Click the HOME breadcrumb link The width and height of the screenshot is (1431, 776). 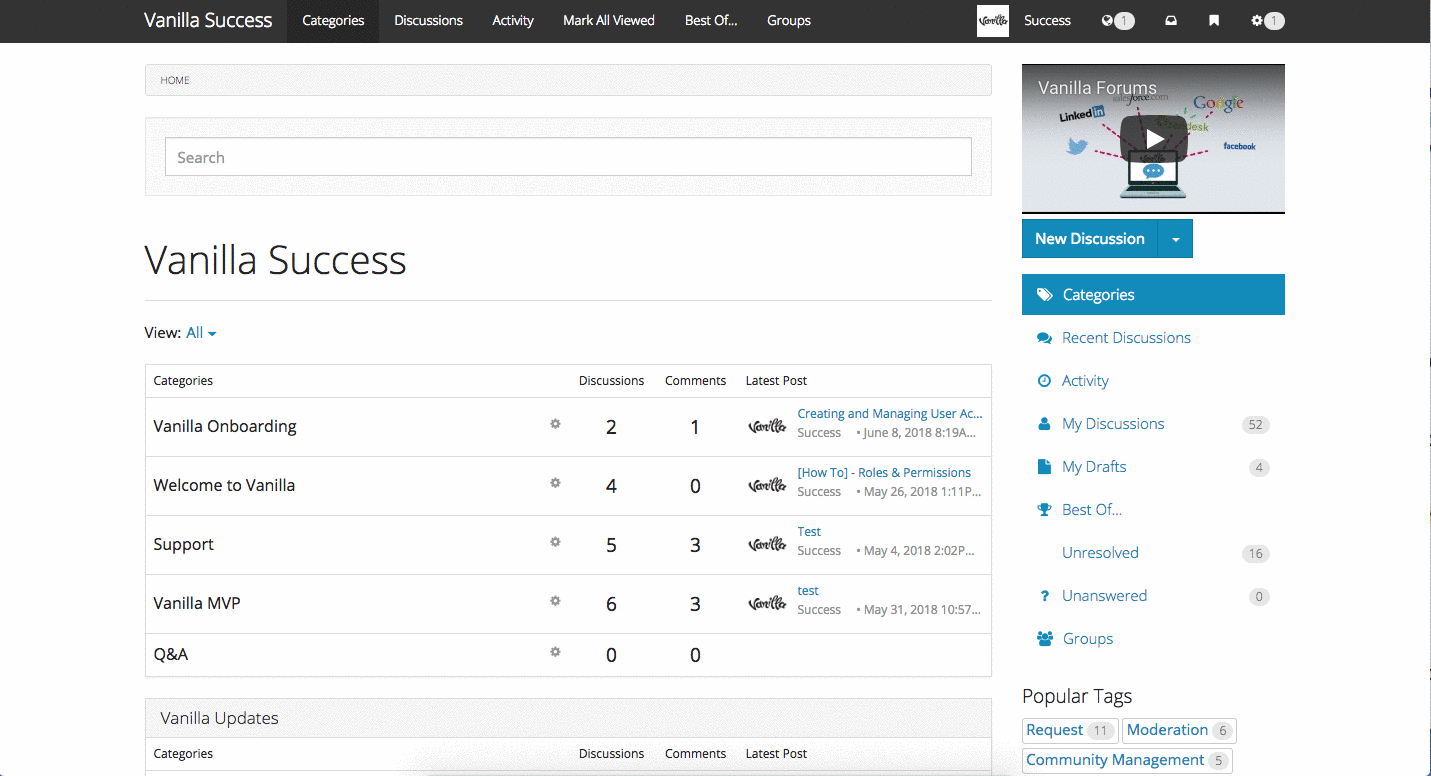175,80
